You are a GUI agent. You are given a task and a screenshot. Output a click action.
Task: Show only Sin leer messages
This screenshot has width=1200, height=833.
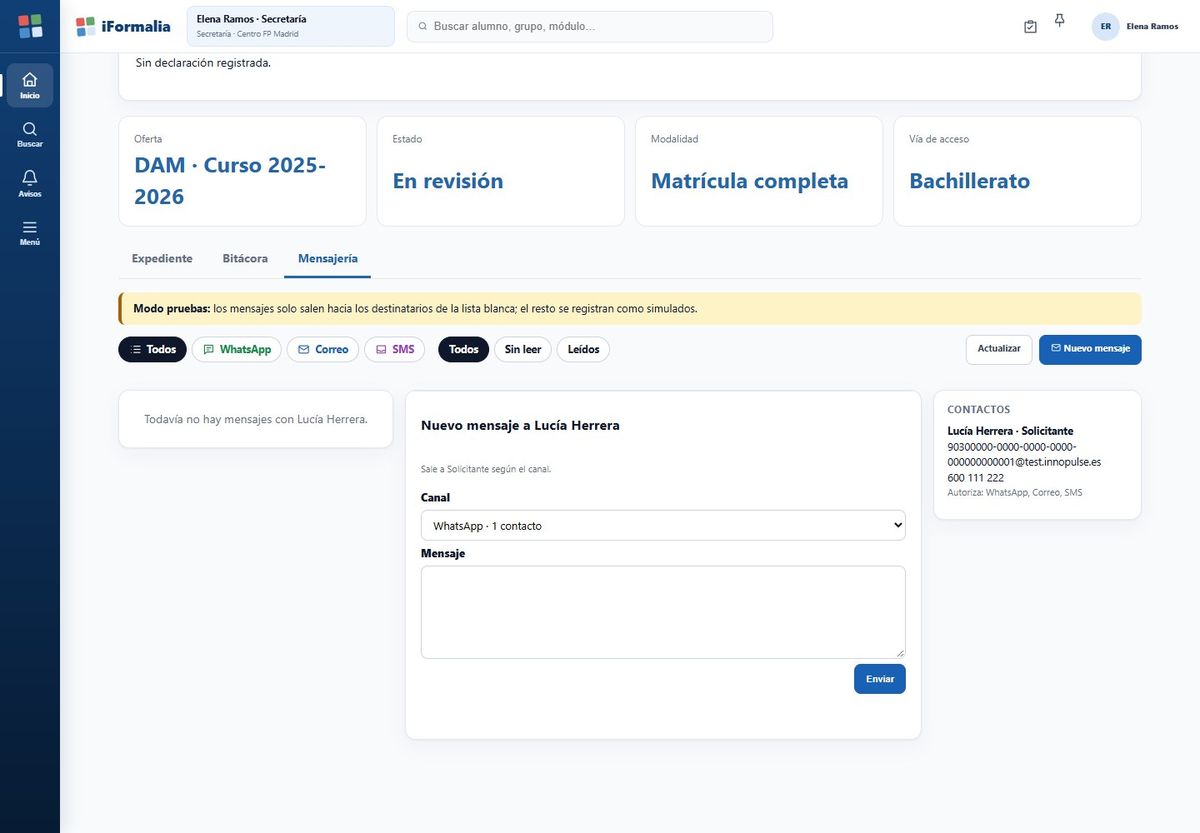pyautogui.click(x=523, y=349)
